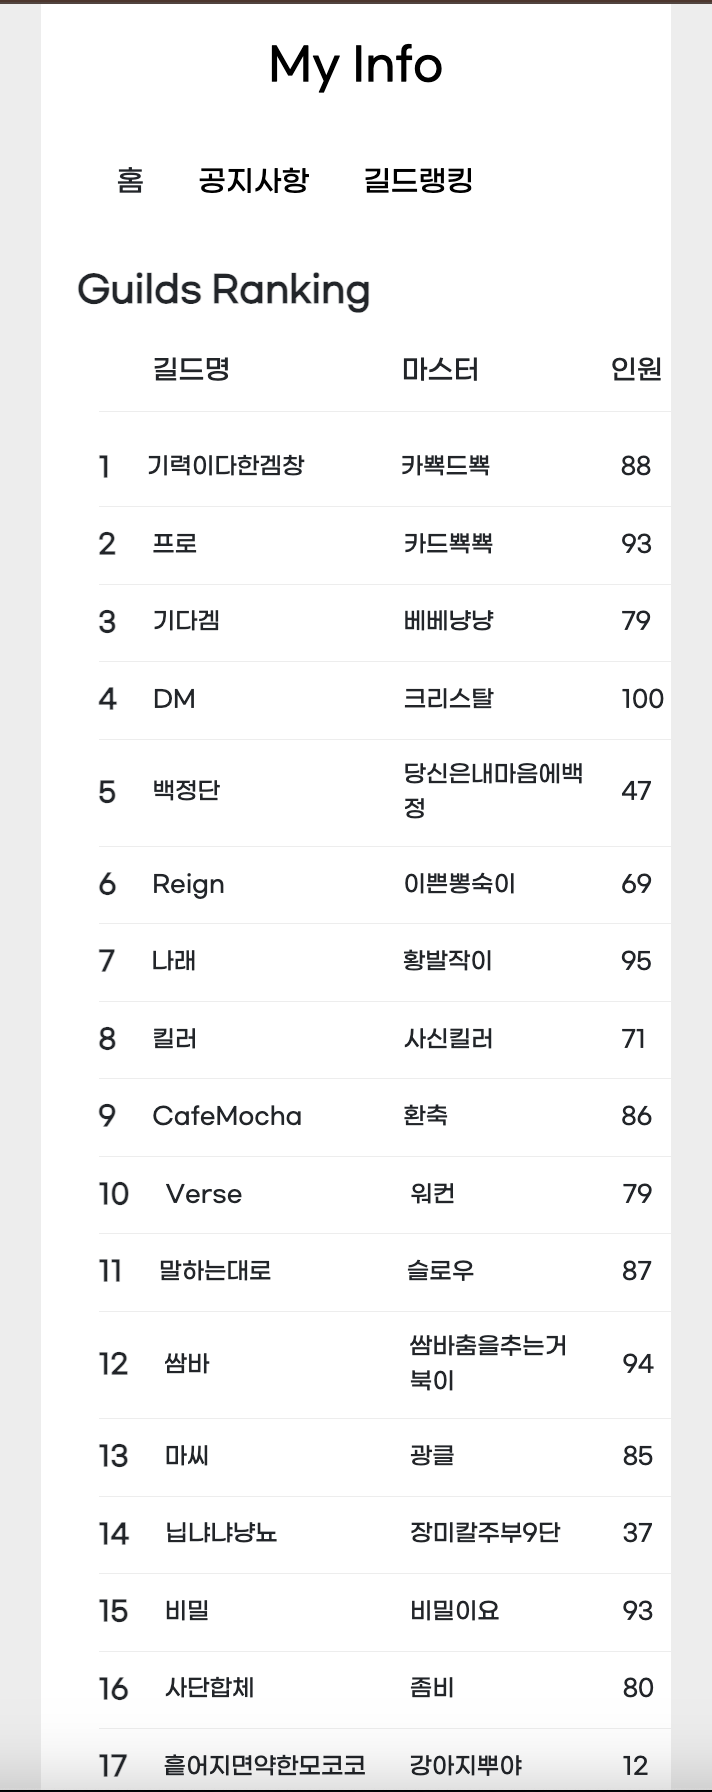This screenshot has width=712, height=1792.
Task: Click the 마스터 column header
Action: (440, 370)
